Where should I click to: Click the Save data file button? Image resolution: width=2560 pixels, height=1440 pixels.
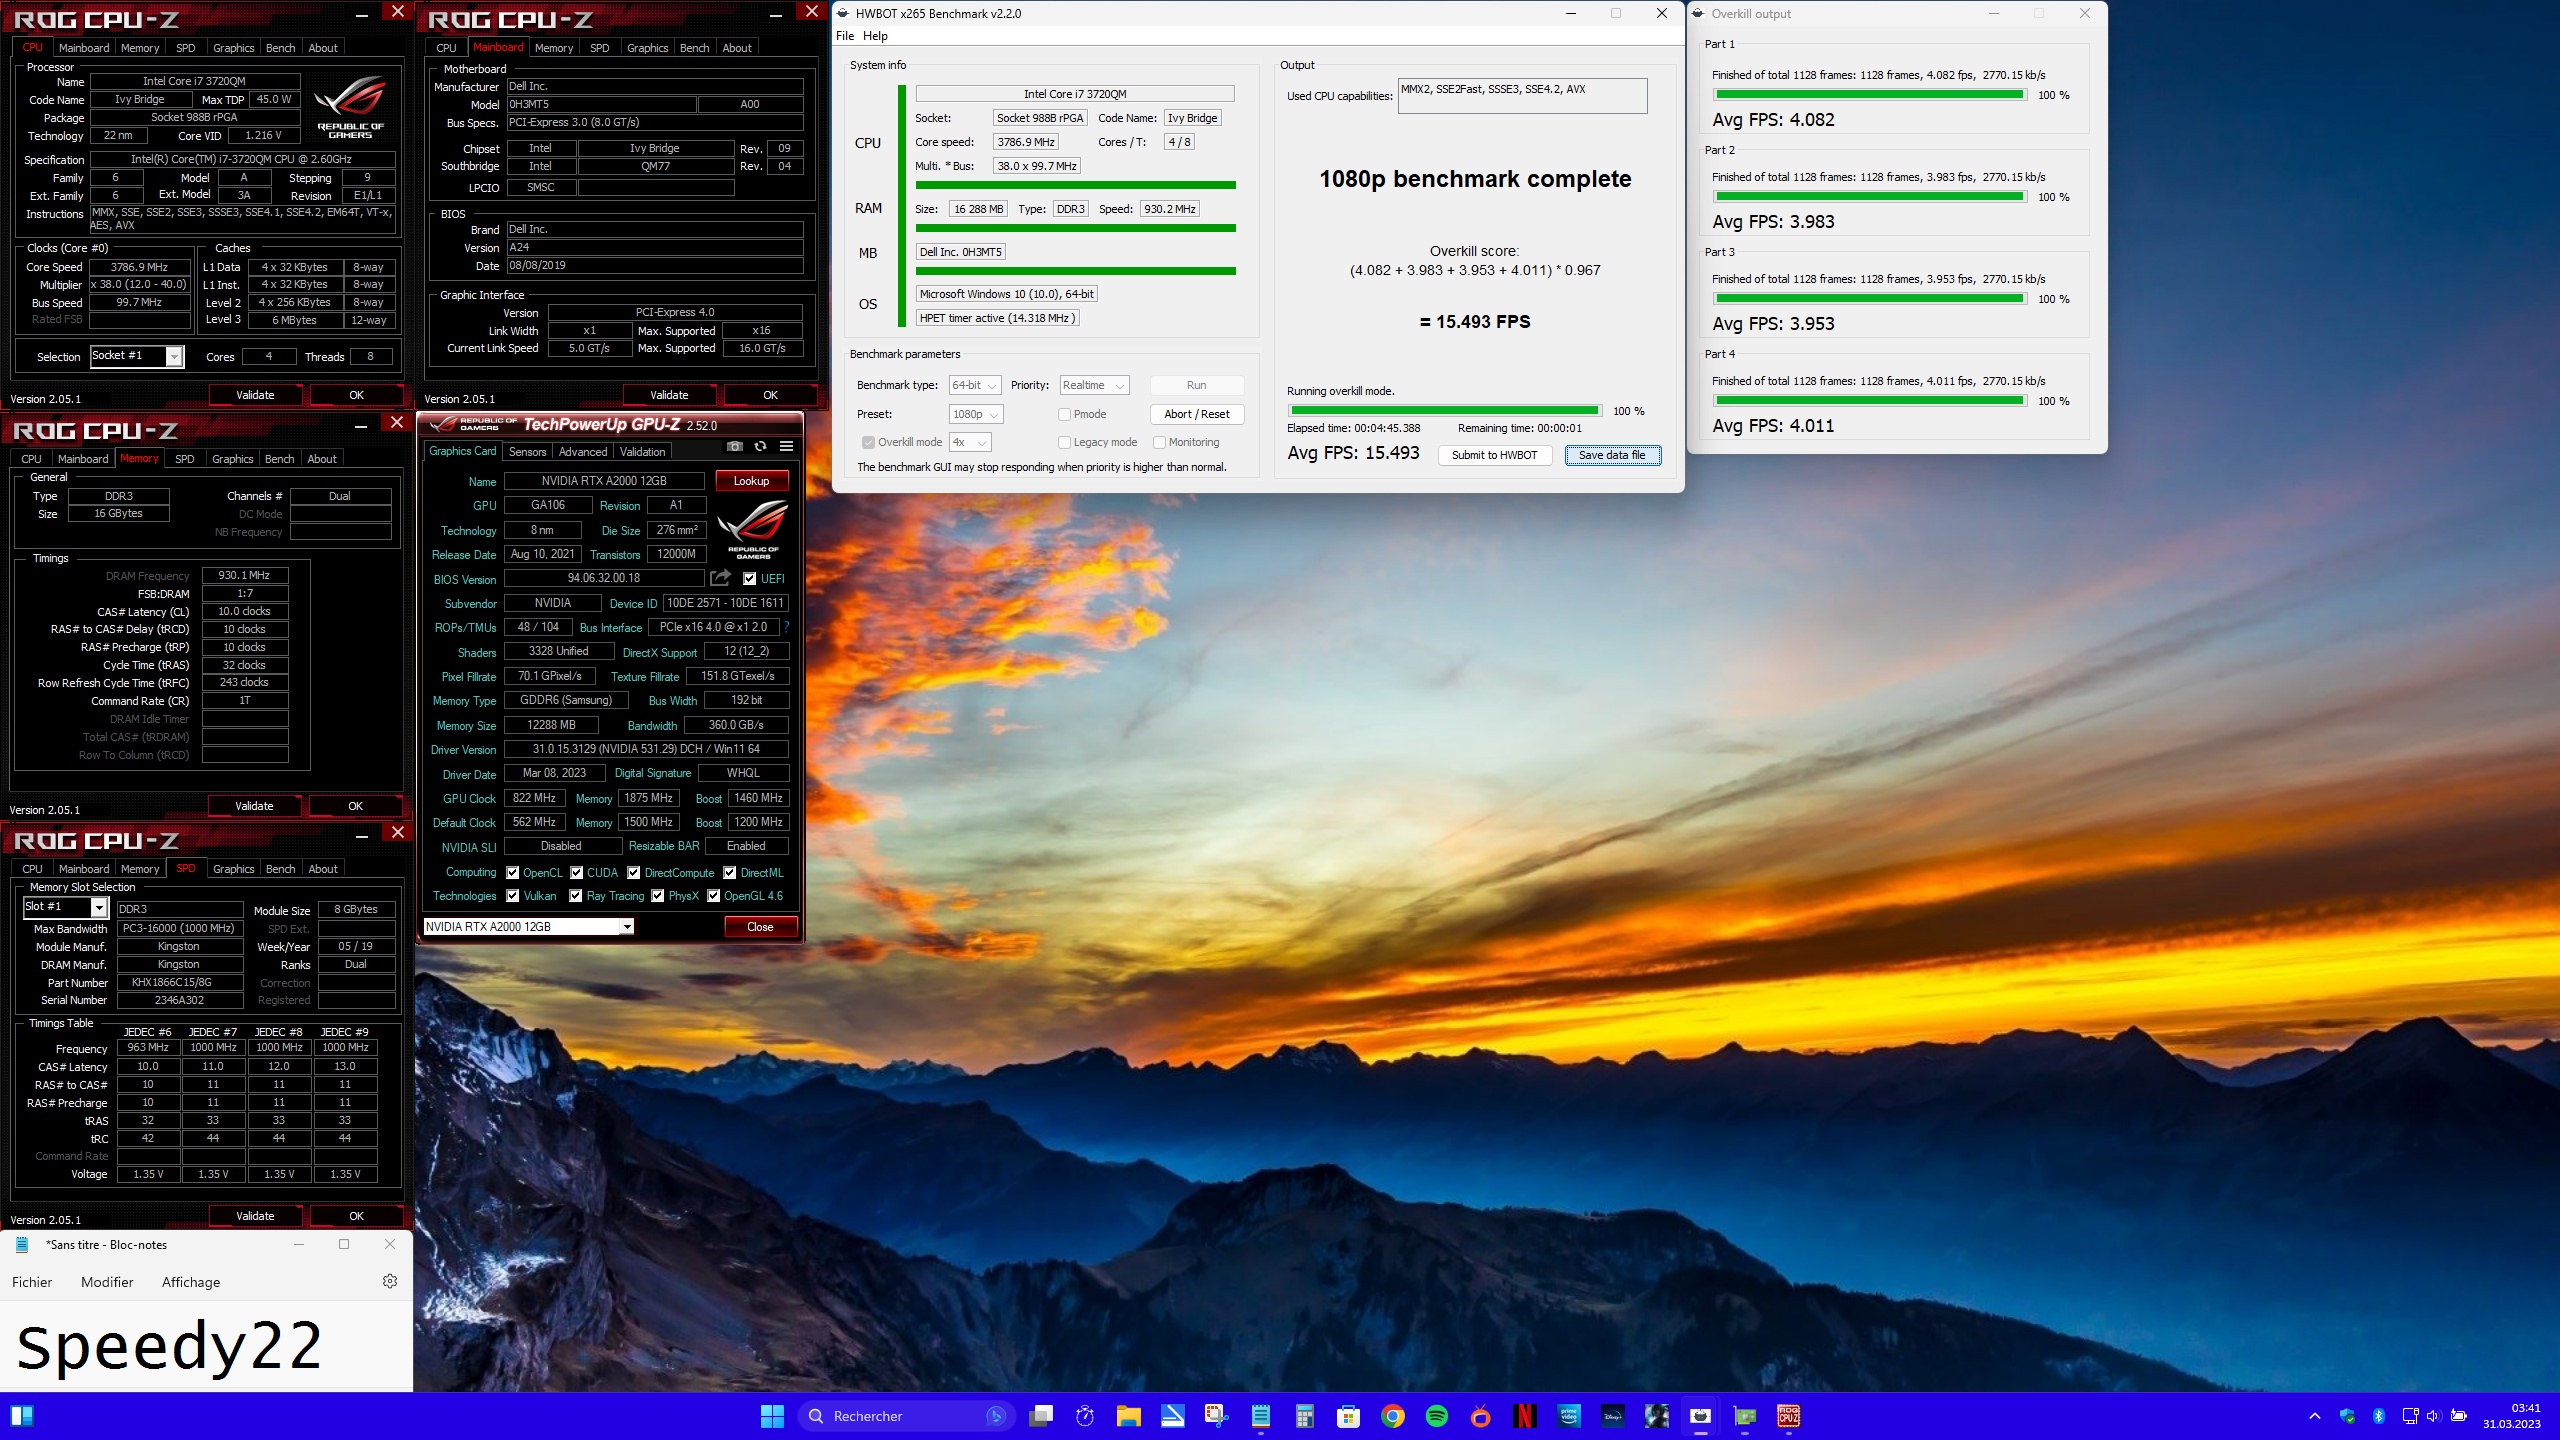click(x=1612, y=455)
